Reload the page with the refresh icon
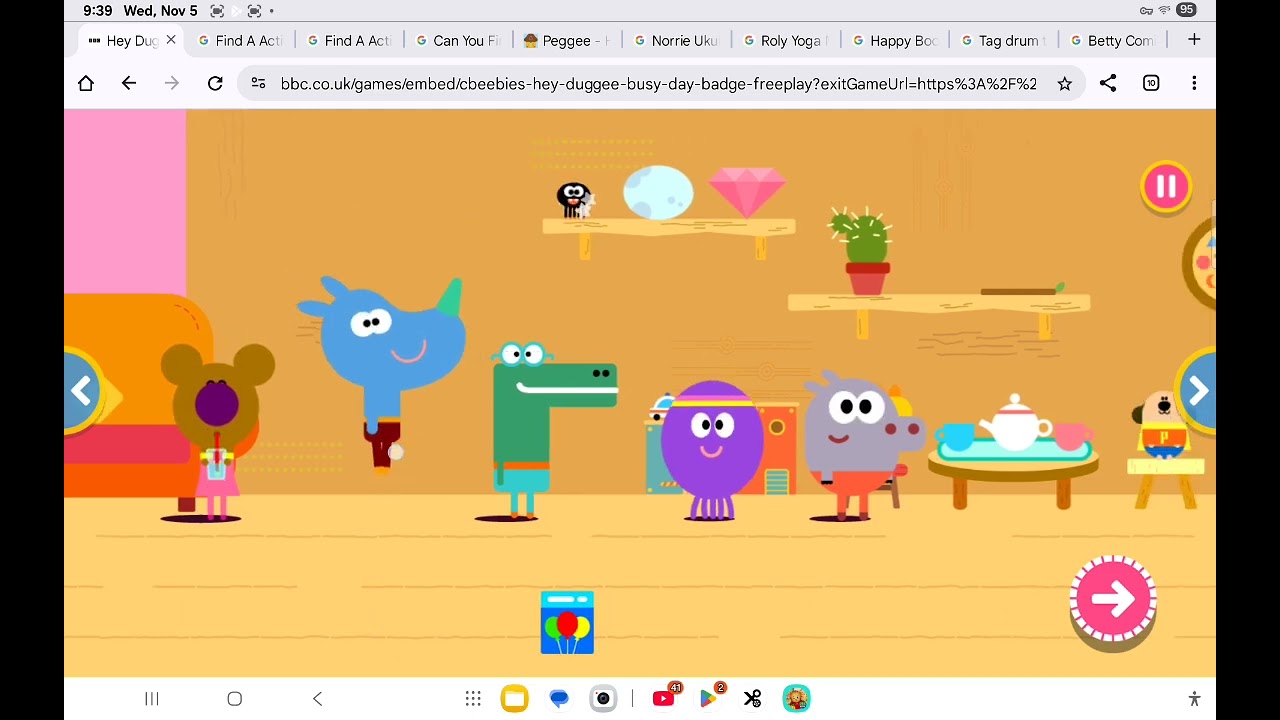Image resolution: width=1280 pixels, height=720 pixels. point(215,84)
